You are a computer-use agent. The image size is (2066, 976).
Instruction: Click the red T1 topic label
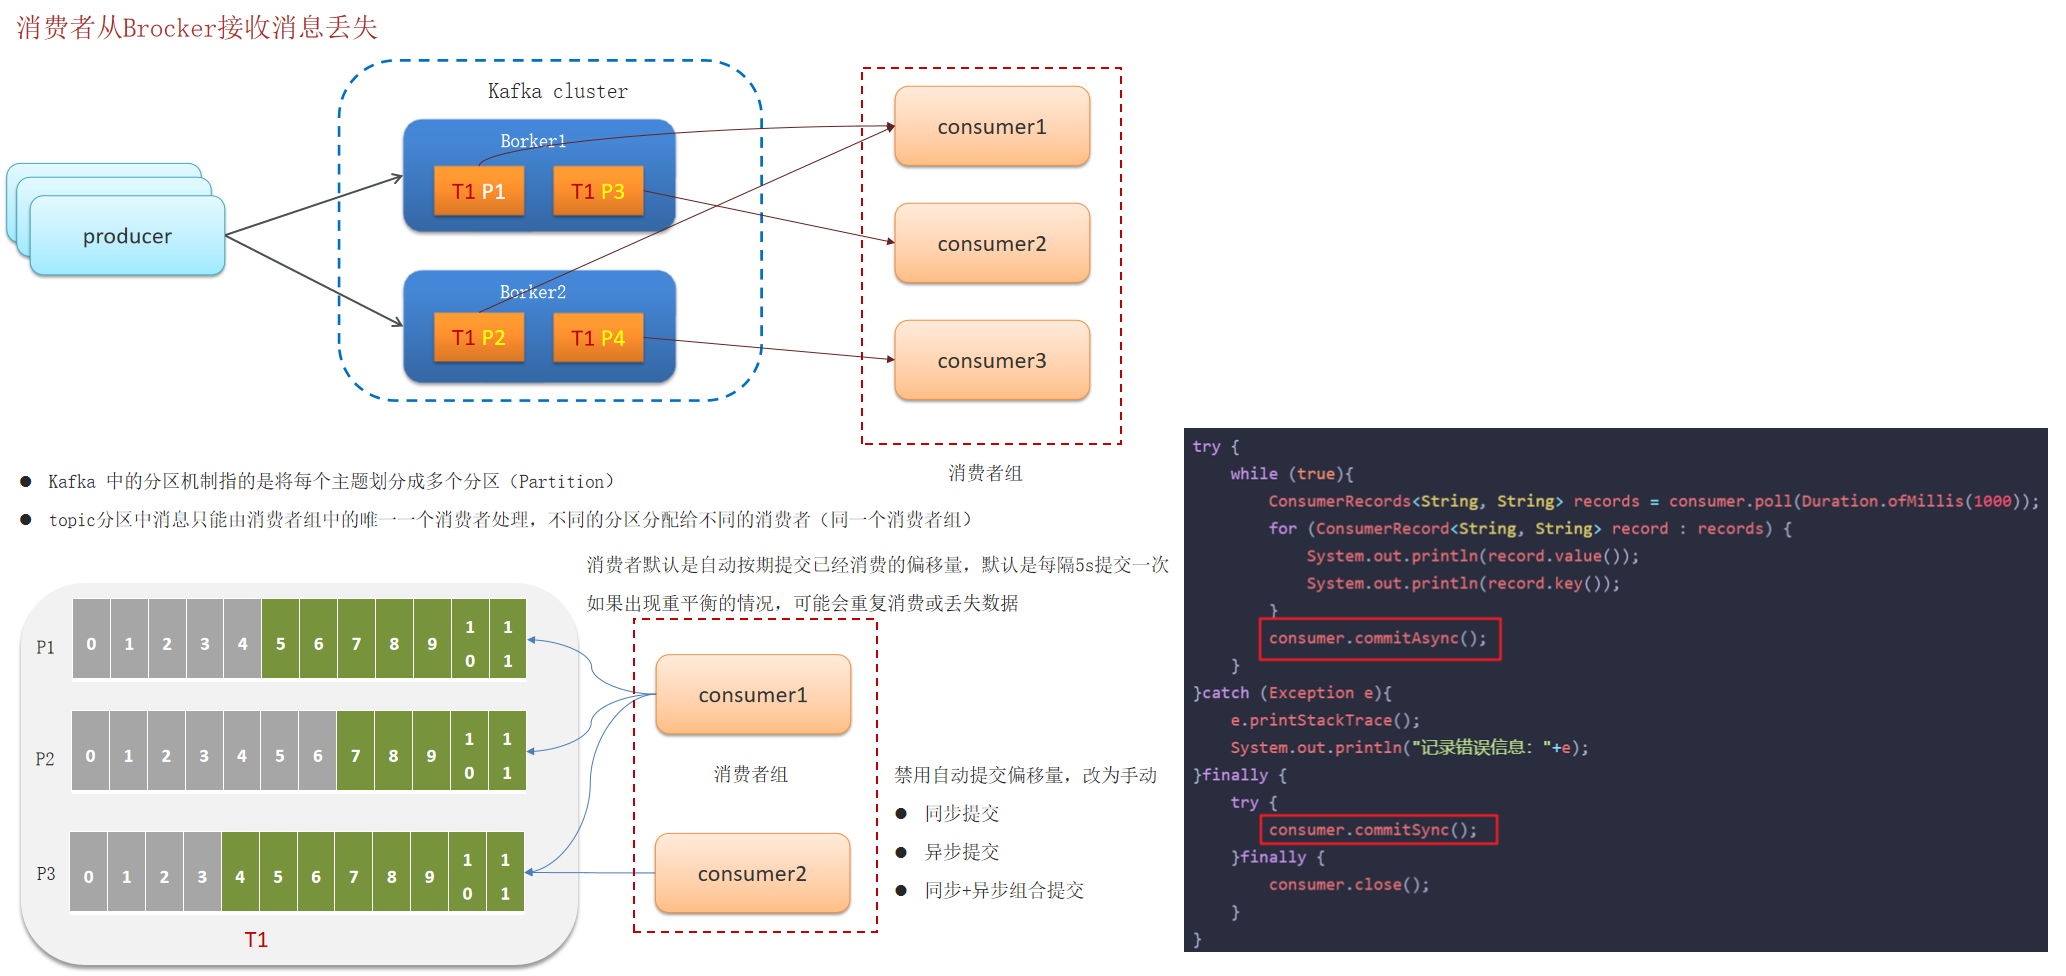tap(256, 940)
